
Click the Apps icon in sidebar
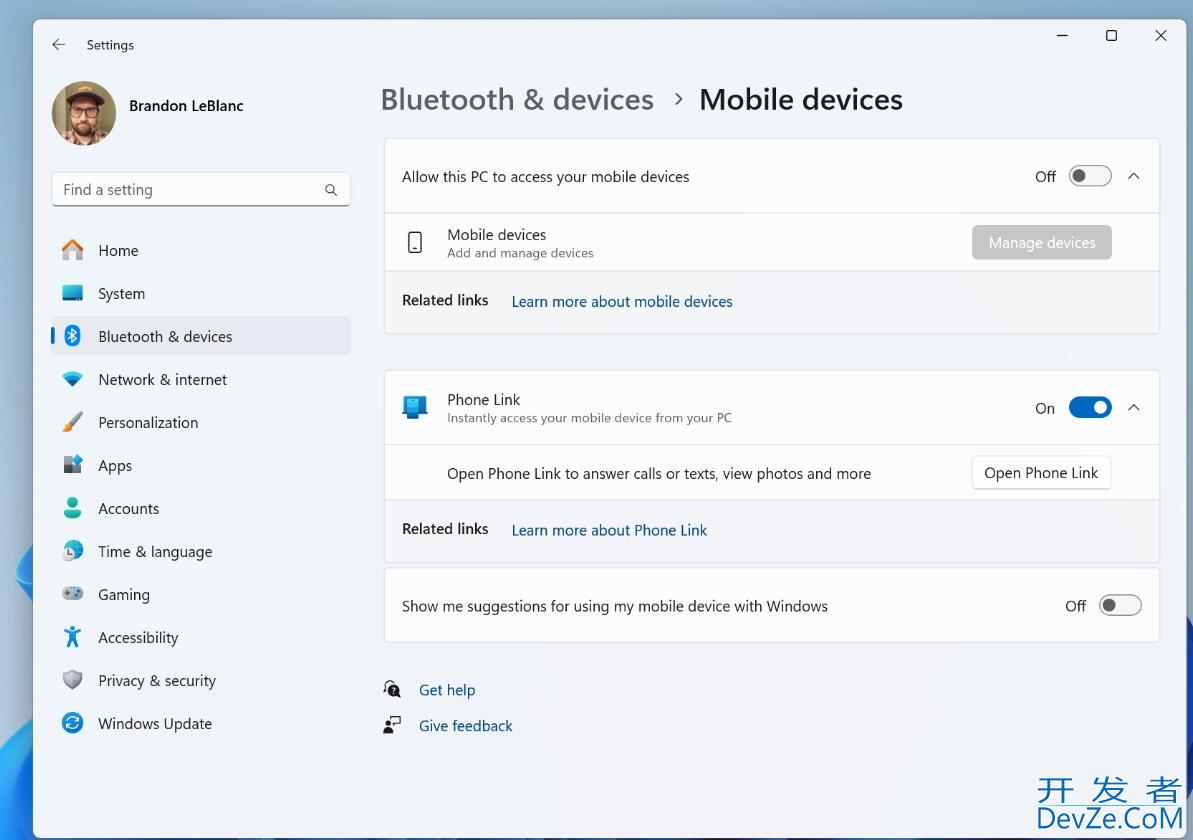pos(72,465)
